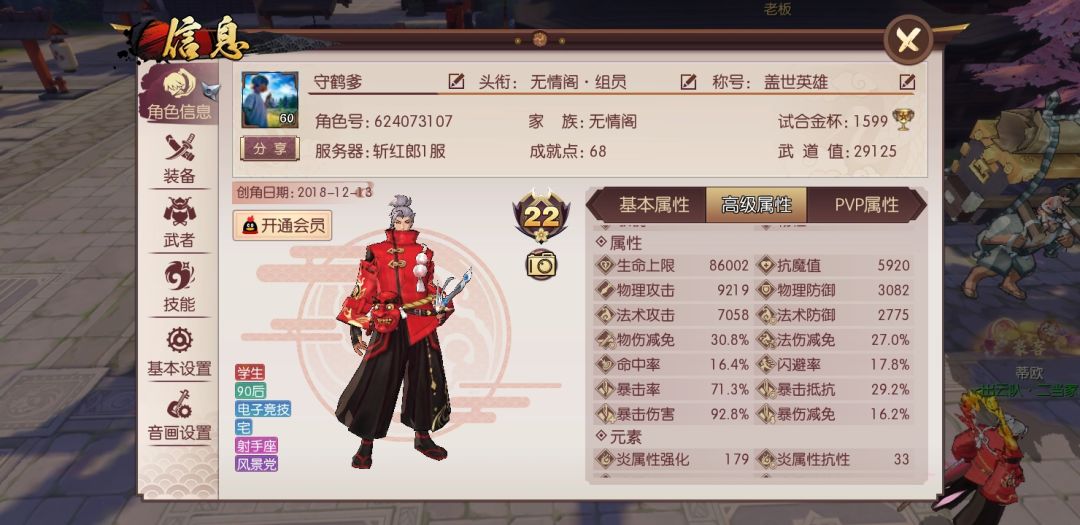Click the level 22 rank badge
The height and width of the screenshot is (525, 1080).
pos(541,215)
